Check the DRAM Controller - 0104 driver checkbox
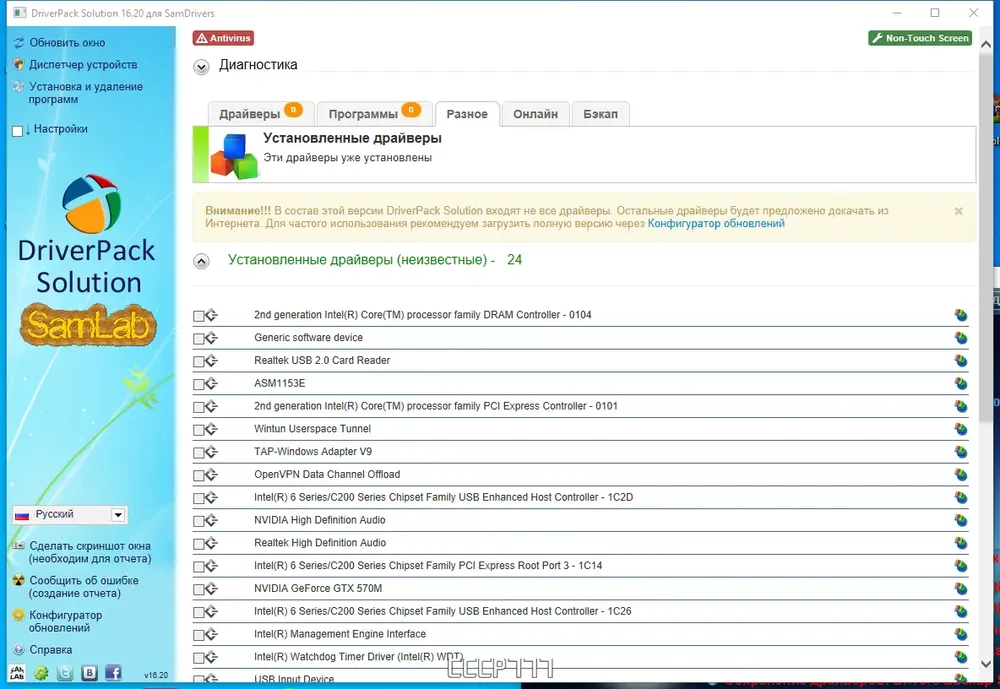This screenshot has width=1000, height=689. 198,316
